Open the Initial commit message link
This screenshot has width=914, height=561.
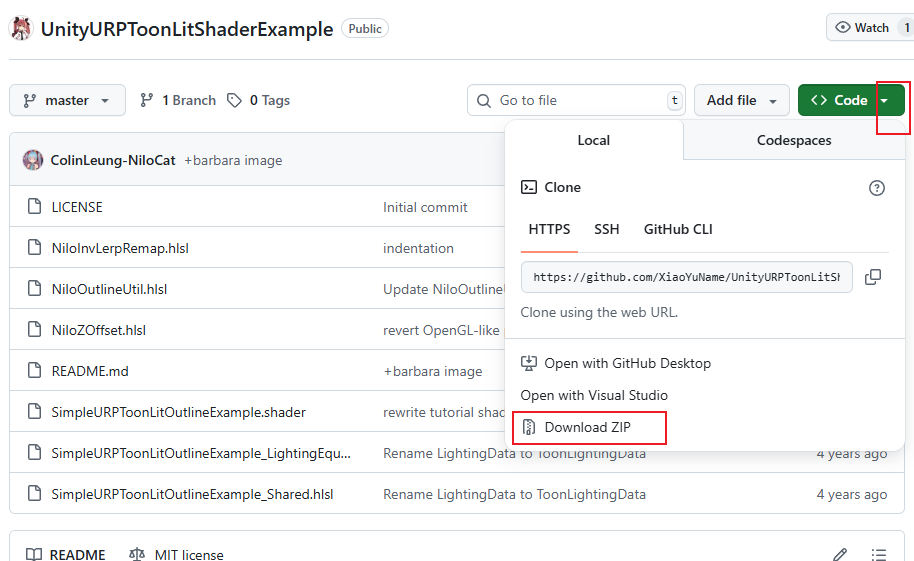(425, 207)
